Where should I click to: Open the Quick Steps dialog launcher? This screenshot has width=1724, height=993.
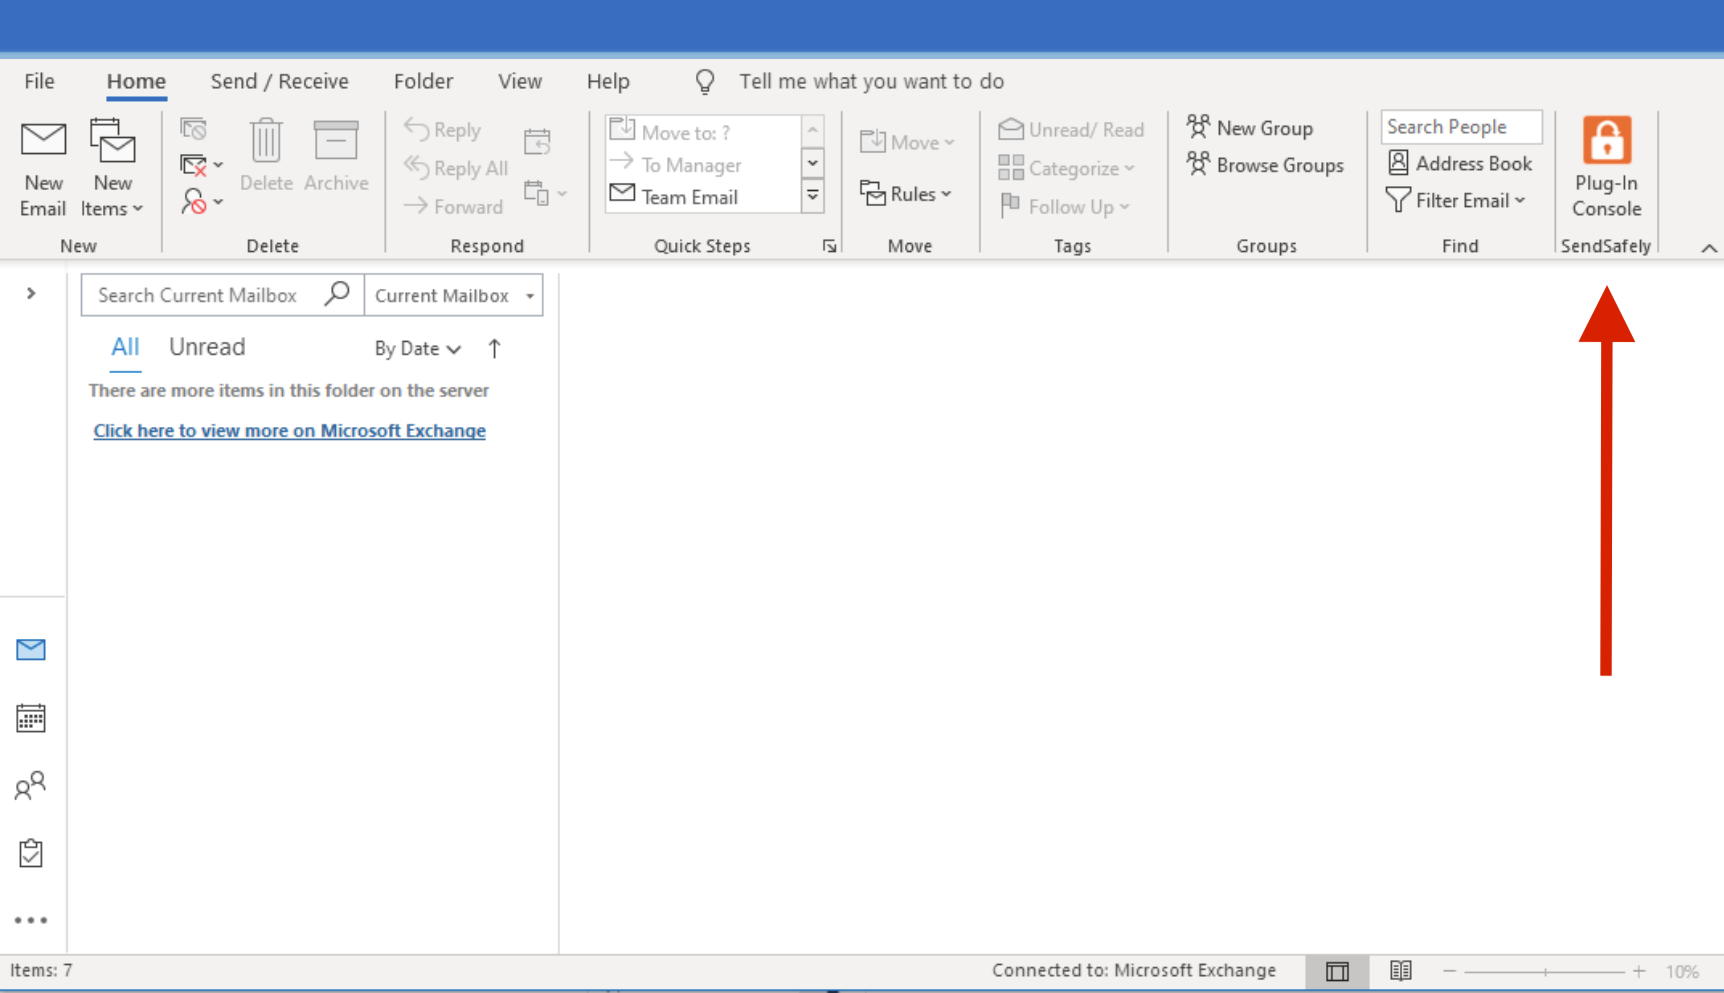[x=829, y=246]
